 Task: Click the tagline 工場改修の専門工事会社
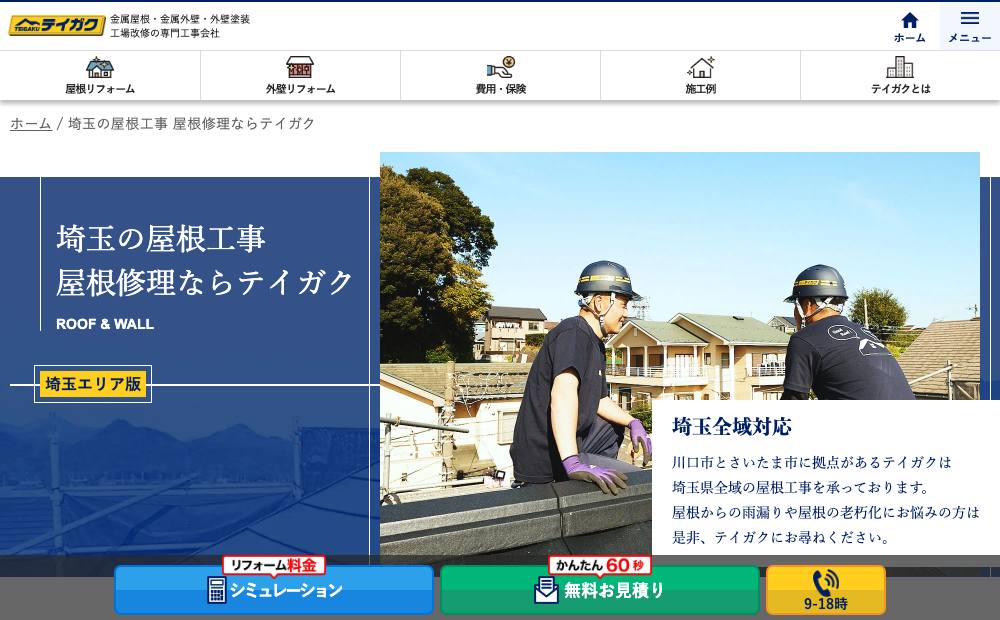click(x=165, y=33)
